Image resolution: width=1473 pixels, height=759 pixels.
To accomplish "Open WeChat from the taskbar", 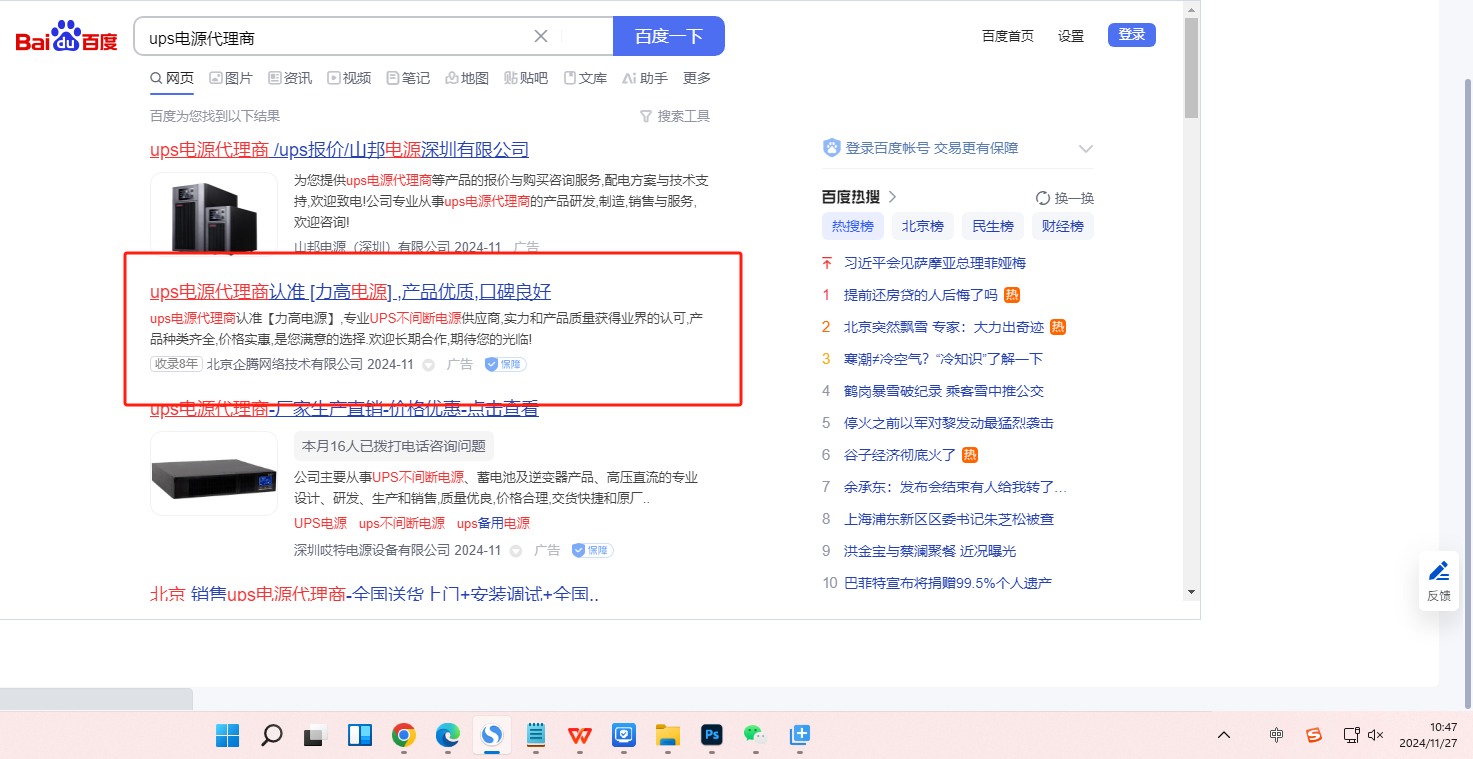I will pos(755,735).
